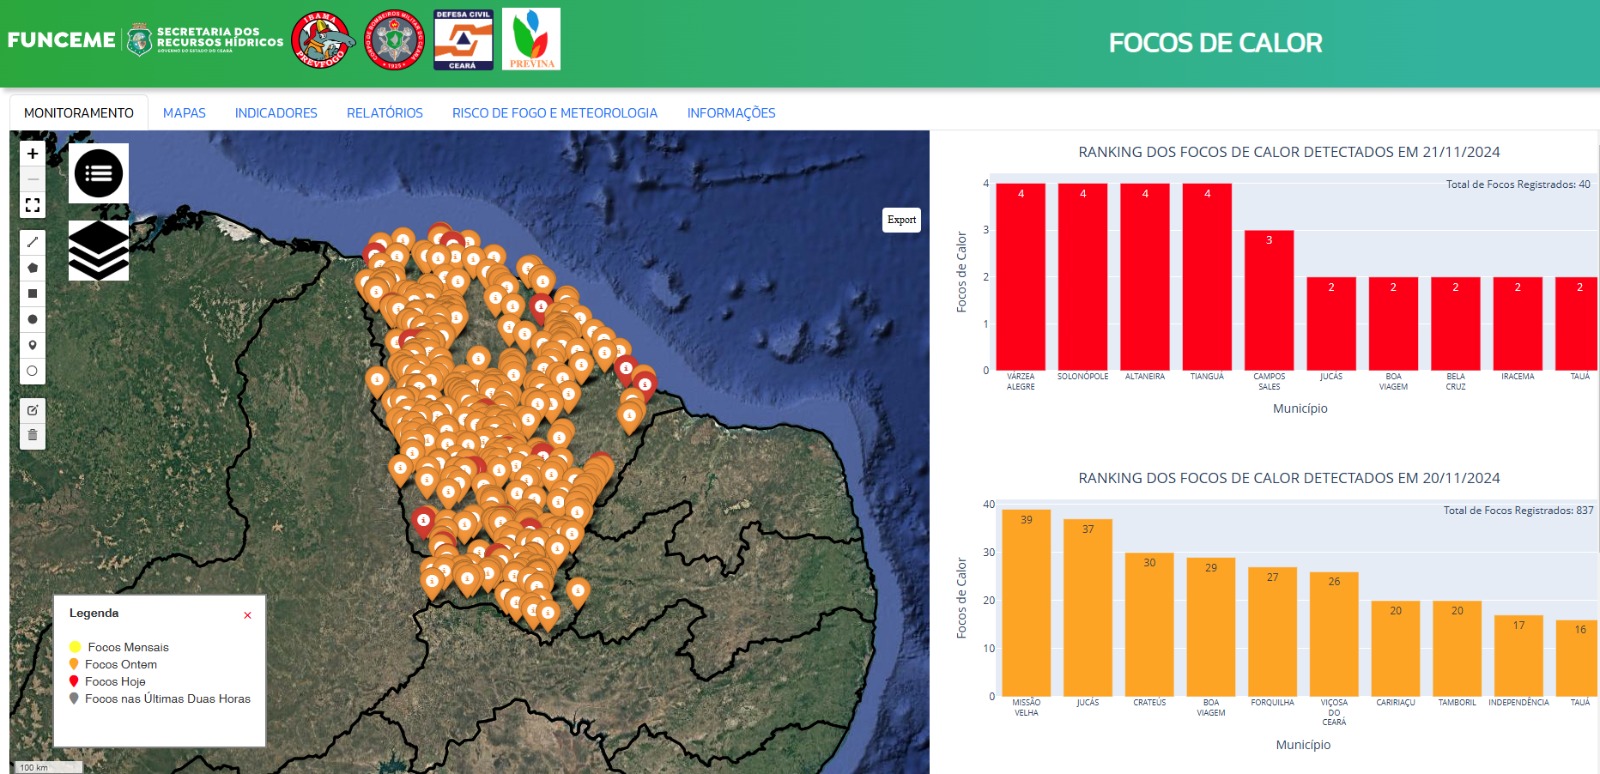The width and height of the screenshot is (1600, 774).
Task: Open RISCO DE FOGO E METEOROLOGIA tab
Action: tap(555, 113)
